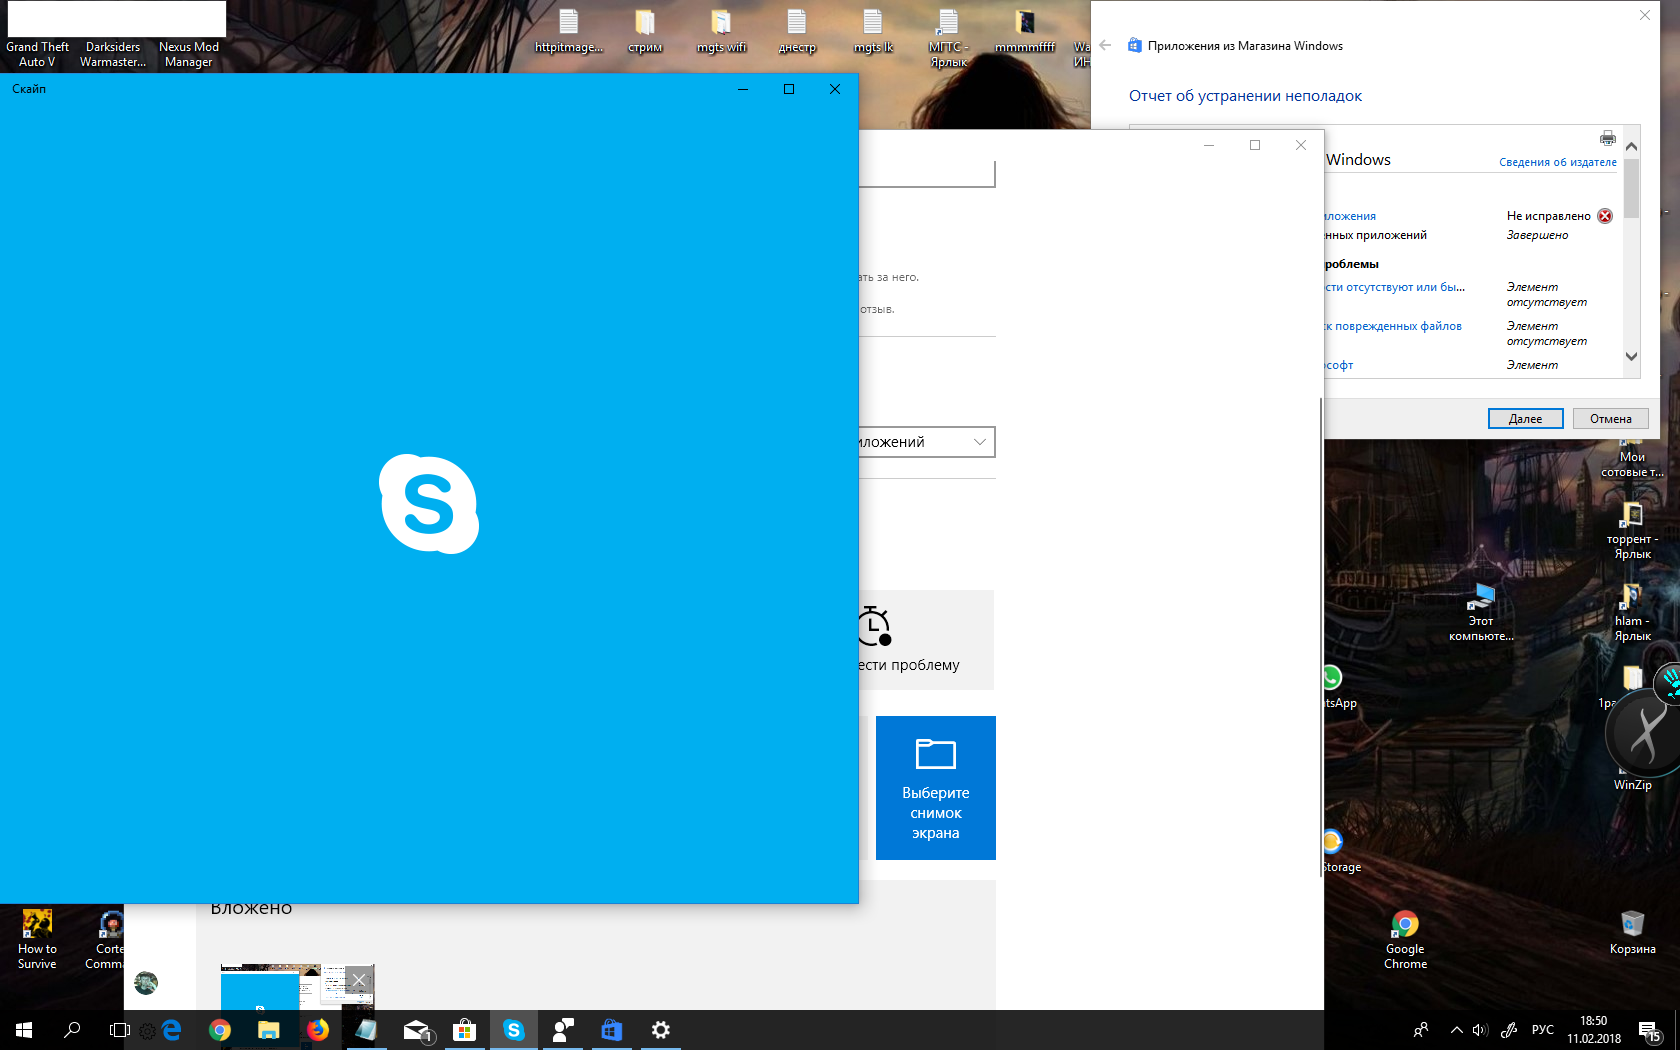Launch Microsoft Edge from the taskbar
Screen dimensions: 1680x1050
171,1030
